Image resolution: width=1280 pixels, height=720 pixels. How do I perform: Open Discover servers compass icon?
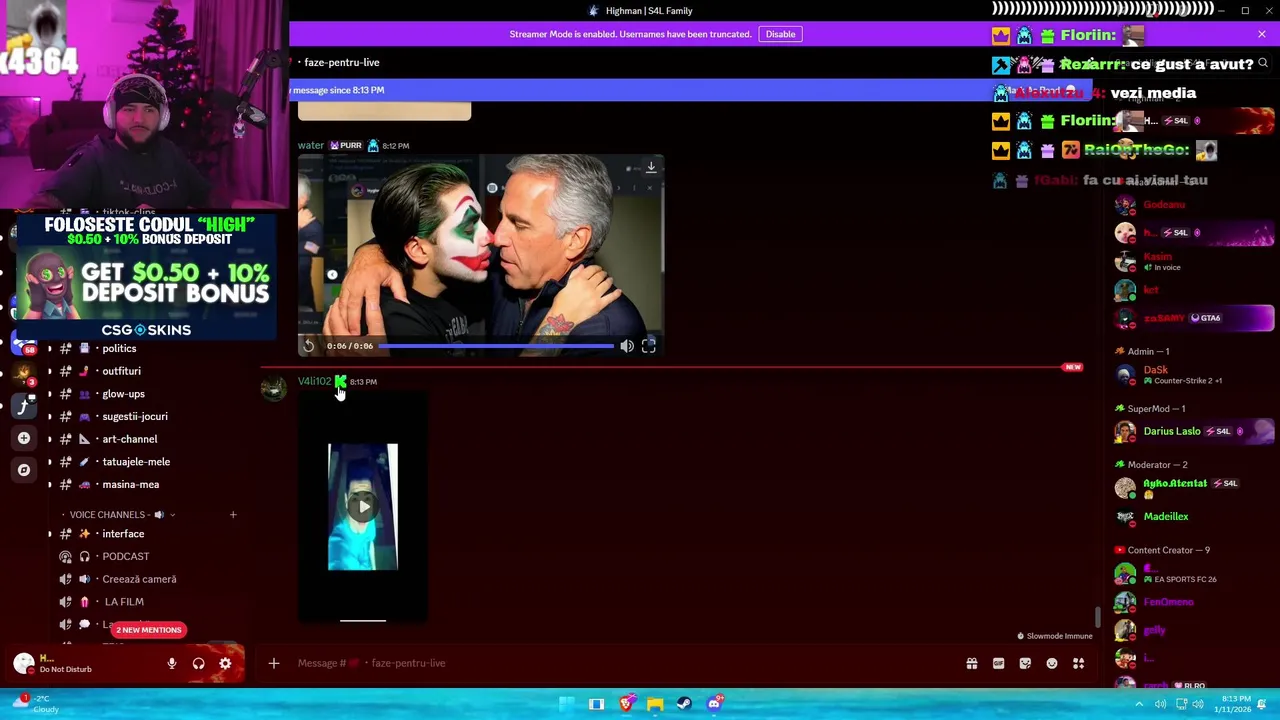point(24,470)
